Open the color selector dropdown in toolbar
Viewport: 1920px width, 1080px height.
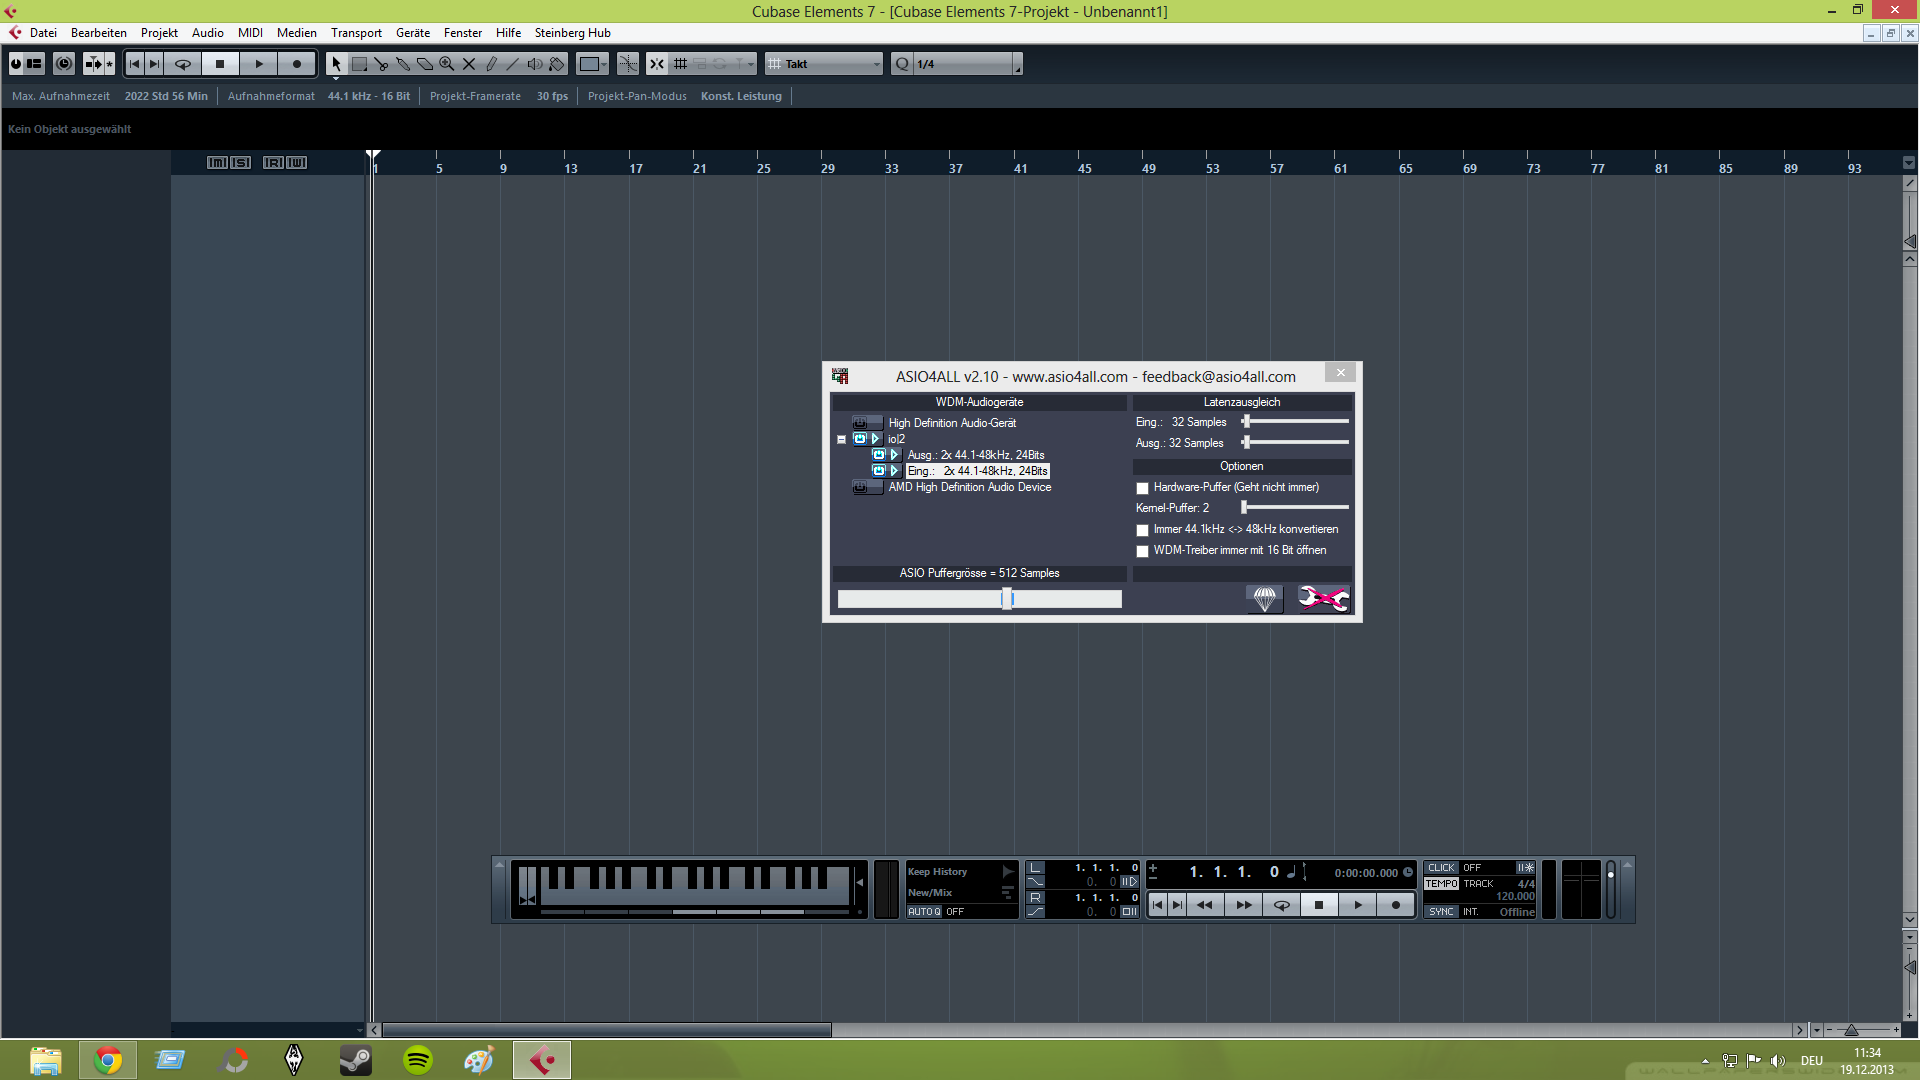point(593,64)
